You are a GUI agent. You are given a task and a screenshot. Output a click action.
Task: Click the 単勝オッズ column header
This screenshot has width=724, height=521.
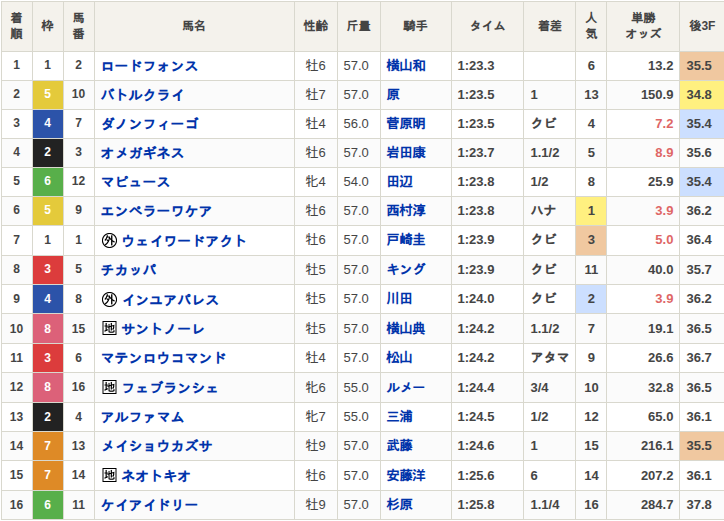[642, 26]
